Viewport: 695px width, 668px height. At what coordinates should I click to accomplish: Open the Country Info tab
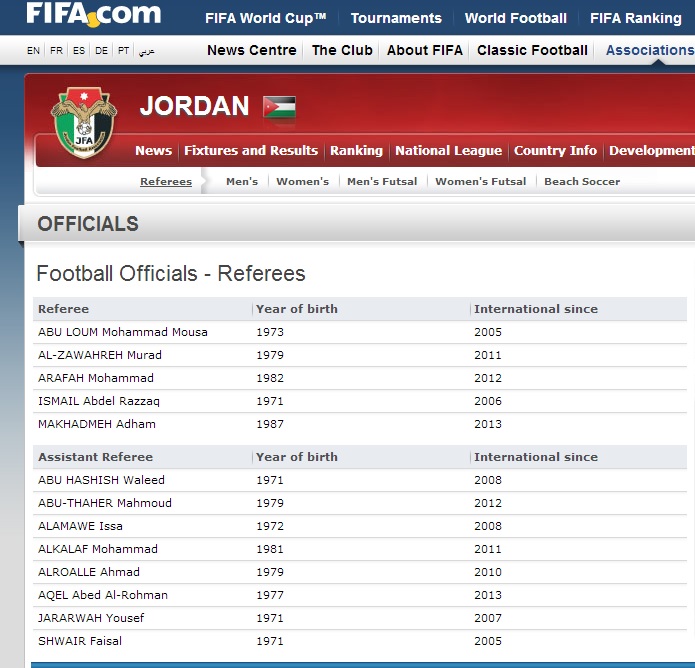(555, 151)
